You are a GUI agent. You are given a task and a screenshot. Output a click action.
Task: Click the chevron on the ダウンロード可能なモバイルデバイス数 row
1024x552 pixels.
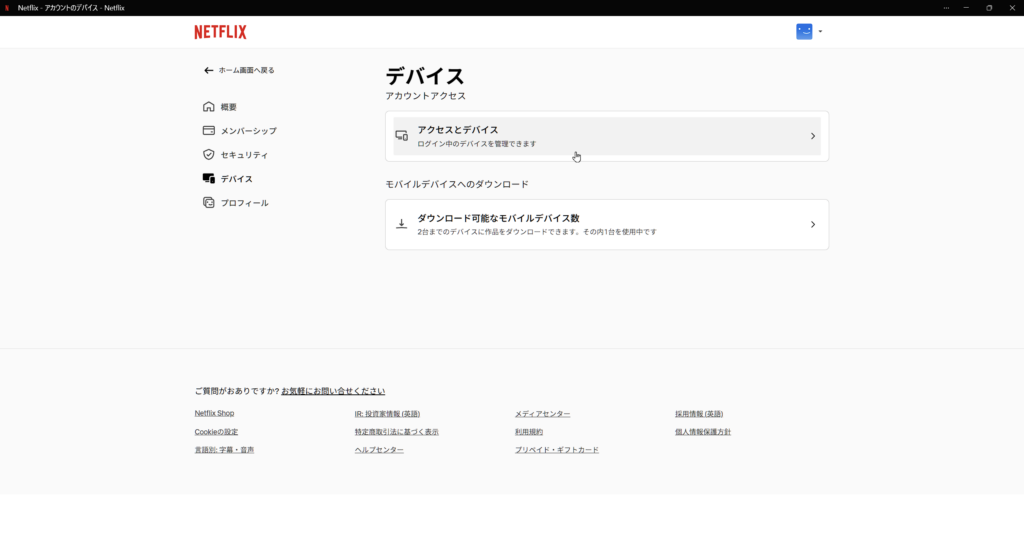pyautogui.click(x=813, y=224)
